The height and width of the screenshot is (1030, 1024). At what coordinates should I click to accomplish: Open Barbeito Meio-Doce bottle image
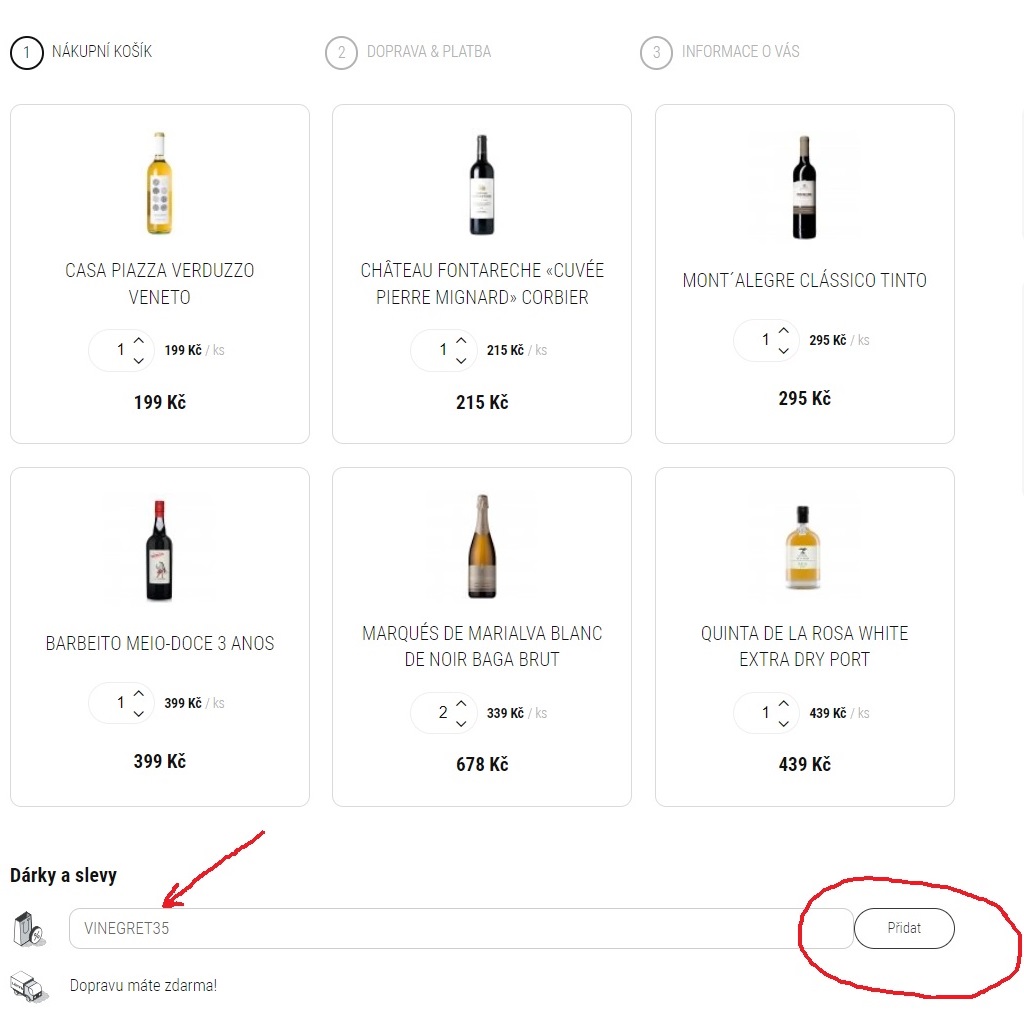coord(159,550)
